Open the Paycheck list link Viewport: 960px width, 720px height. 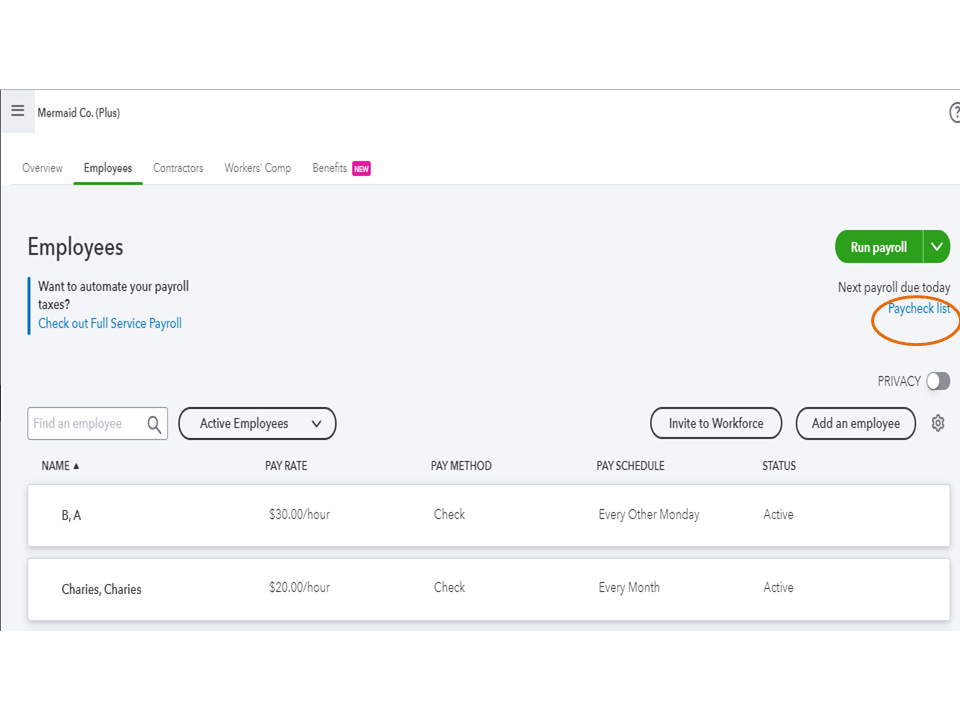point(919,309)
